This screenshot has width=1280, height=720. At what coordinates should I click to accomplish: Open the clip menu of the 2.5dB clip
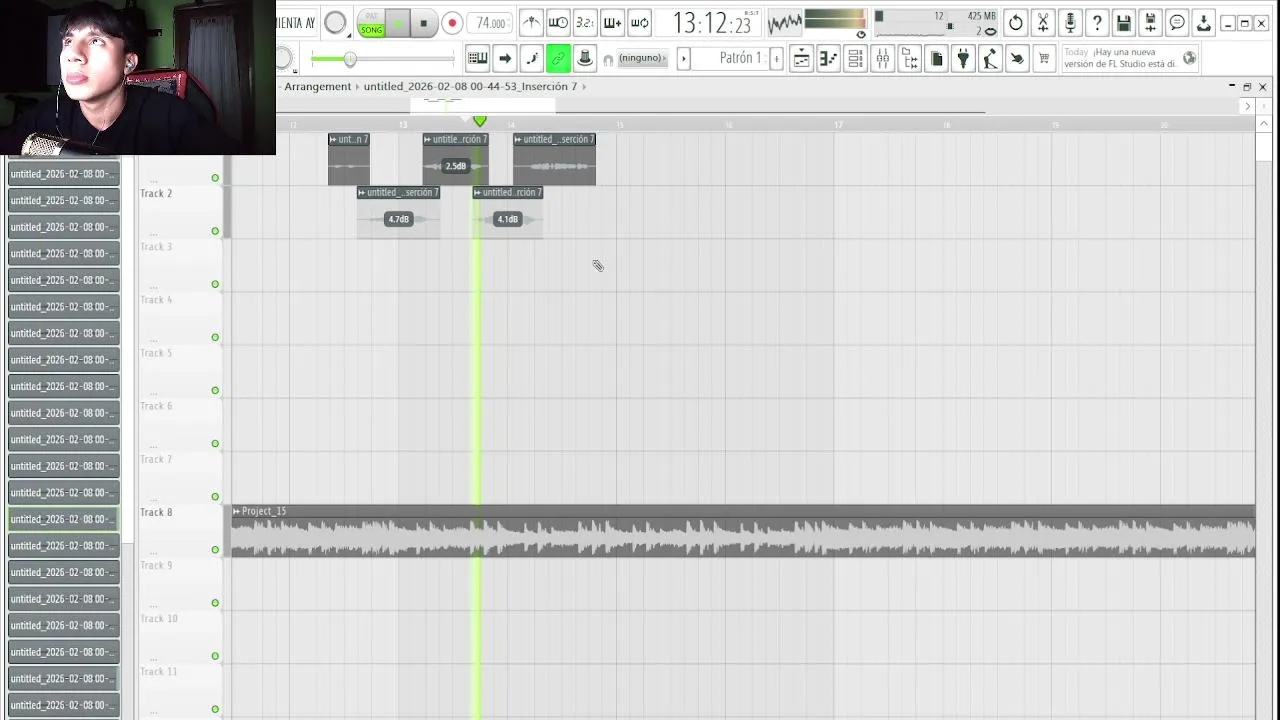click(428, 139)
